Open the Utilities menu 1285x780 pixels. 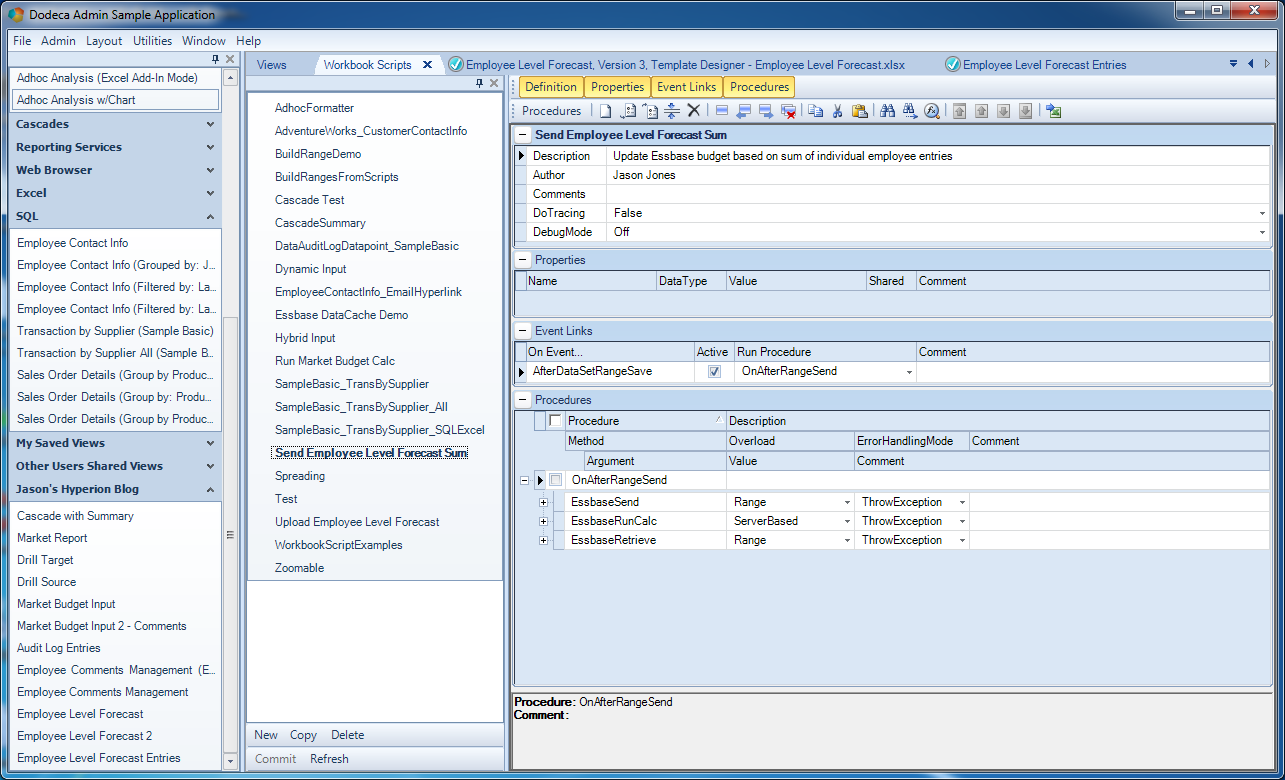(153, 41)
